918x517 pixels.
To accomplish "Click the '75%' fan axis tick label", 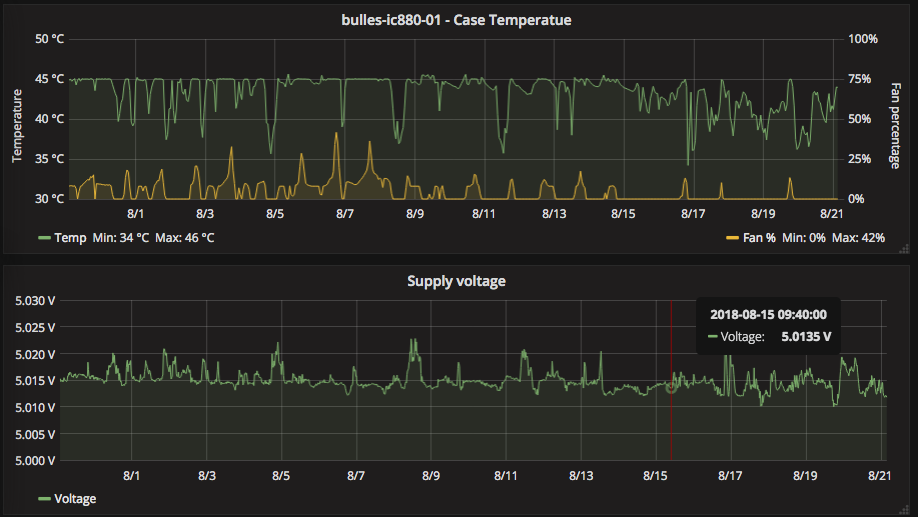I will [x=859, y=78].
